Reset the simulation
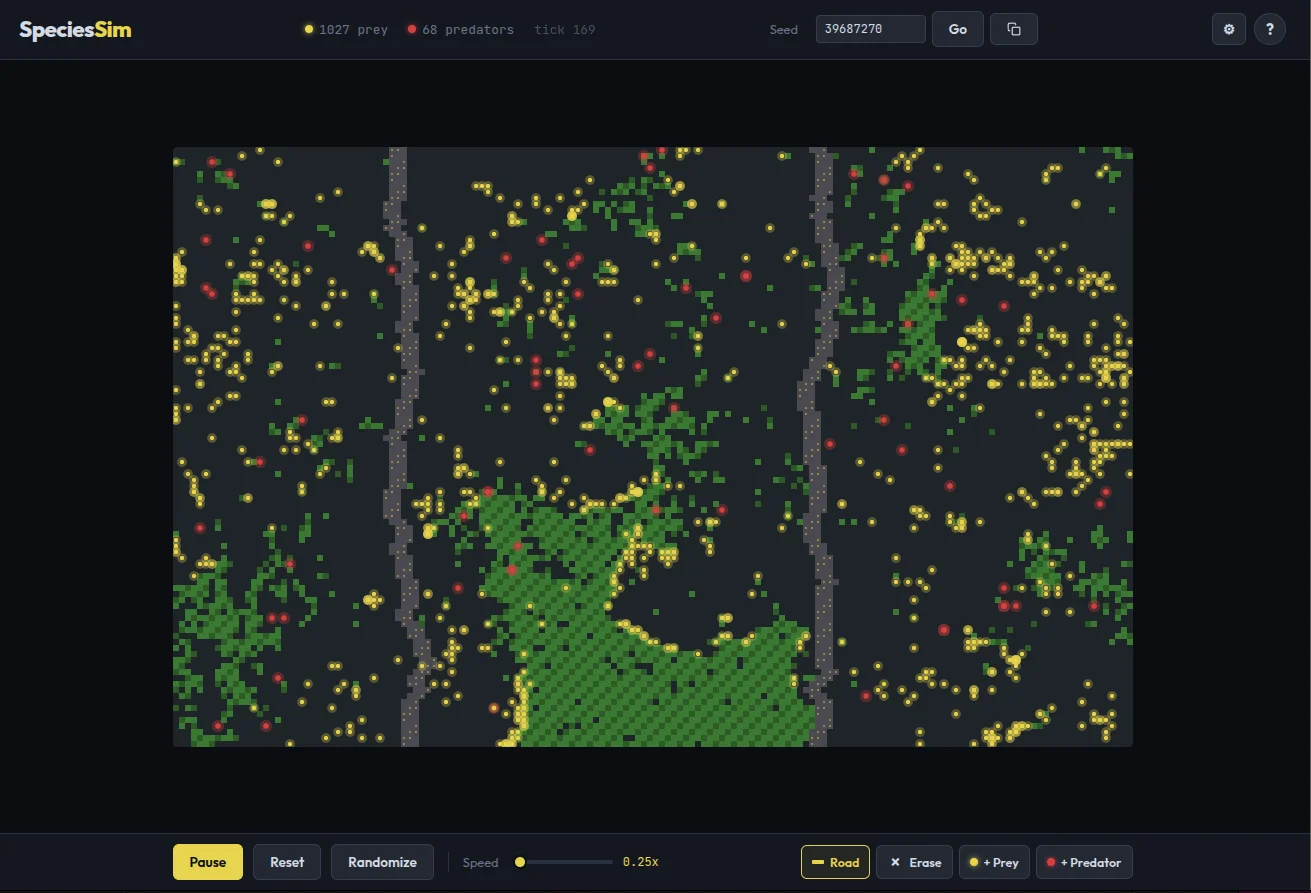This screenshot has width=1311, height=893. pos(286,861)
